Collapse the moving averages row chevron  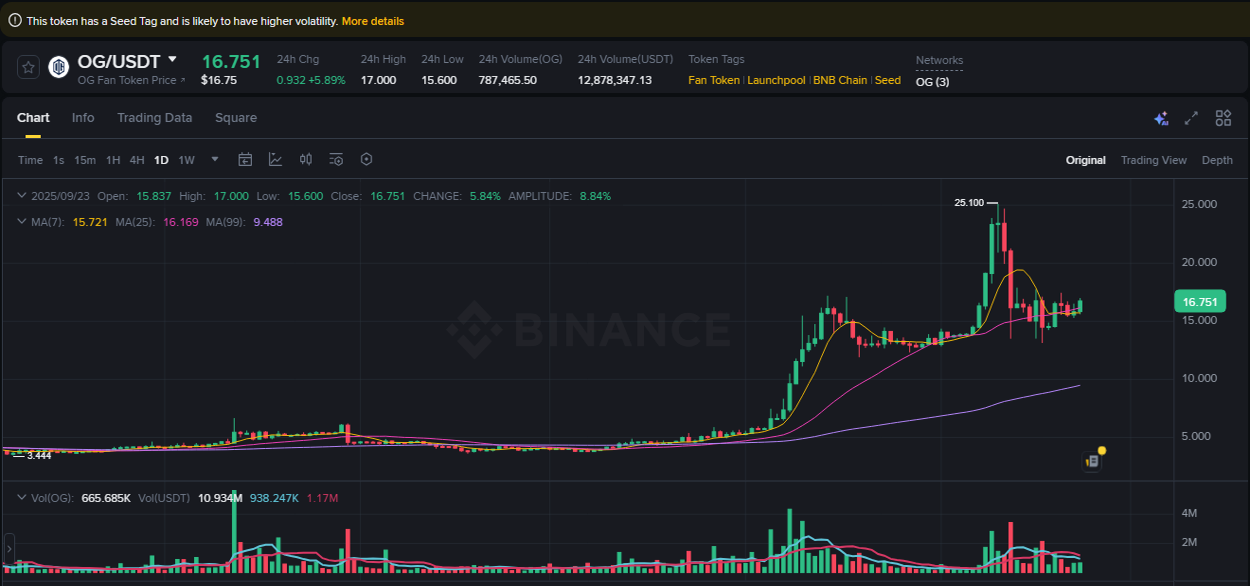(22, 221)
